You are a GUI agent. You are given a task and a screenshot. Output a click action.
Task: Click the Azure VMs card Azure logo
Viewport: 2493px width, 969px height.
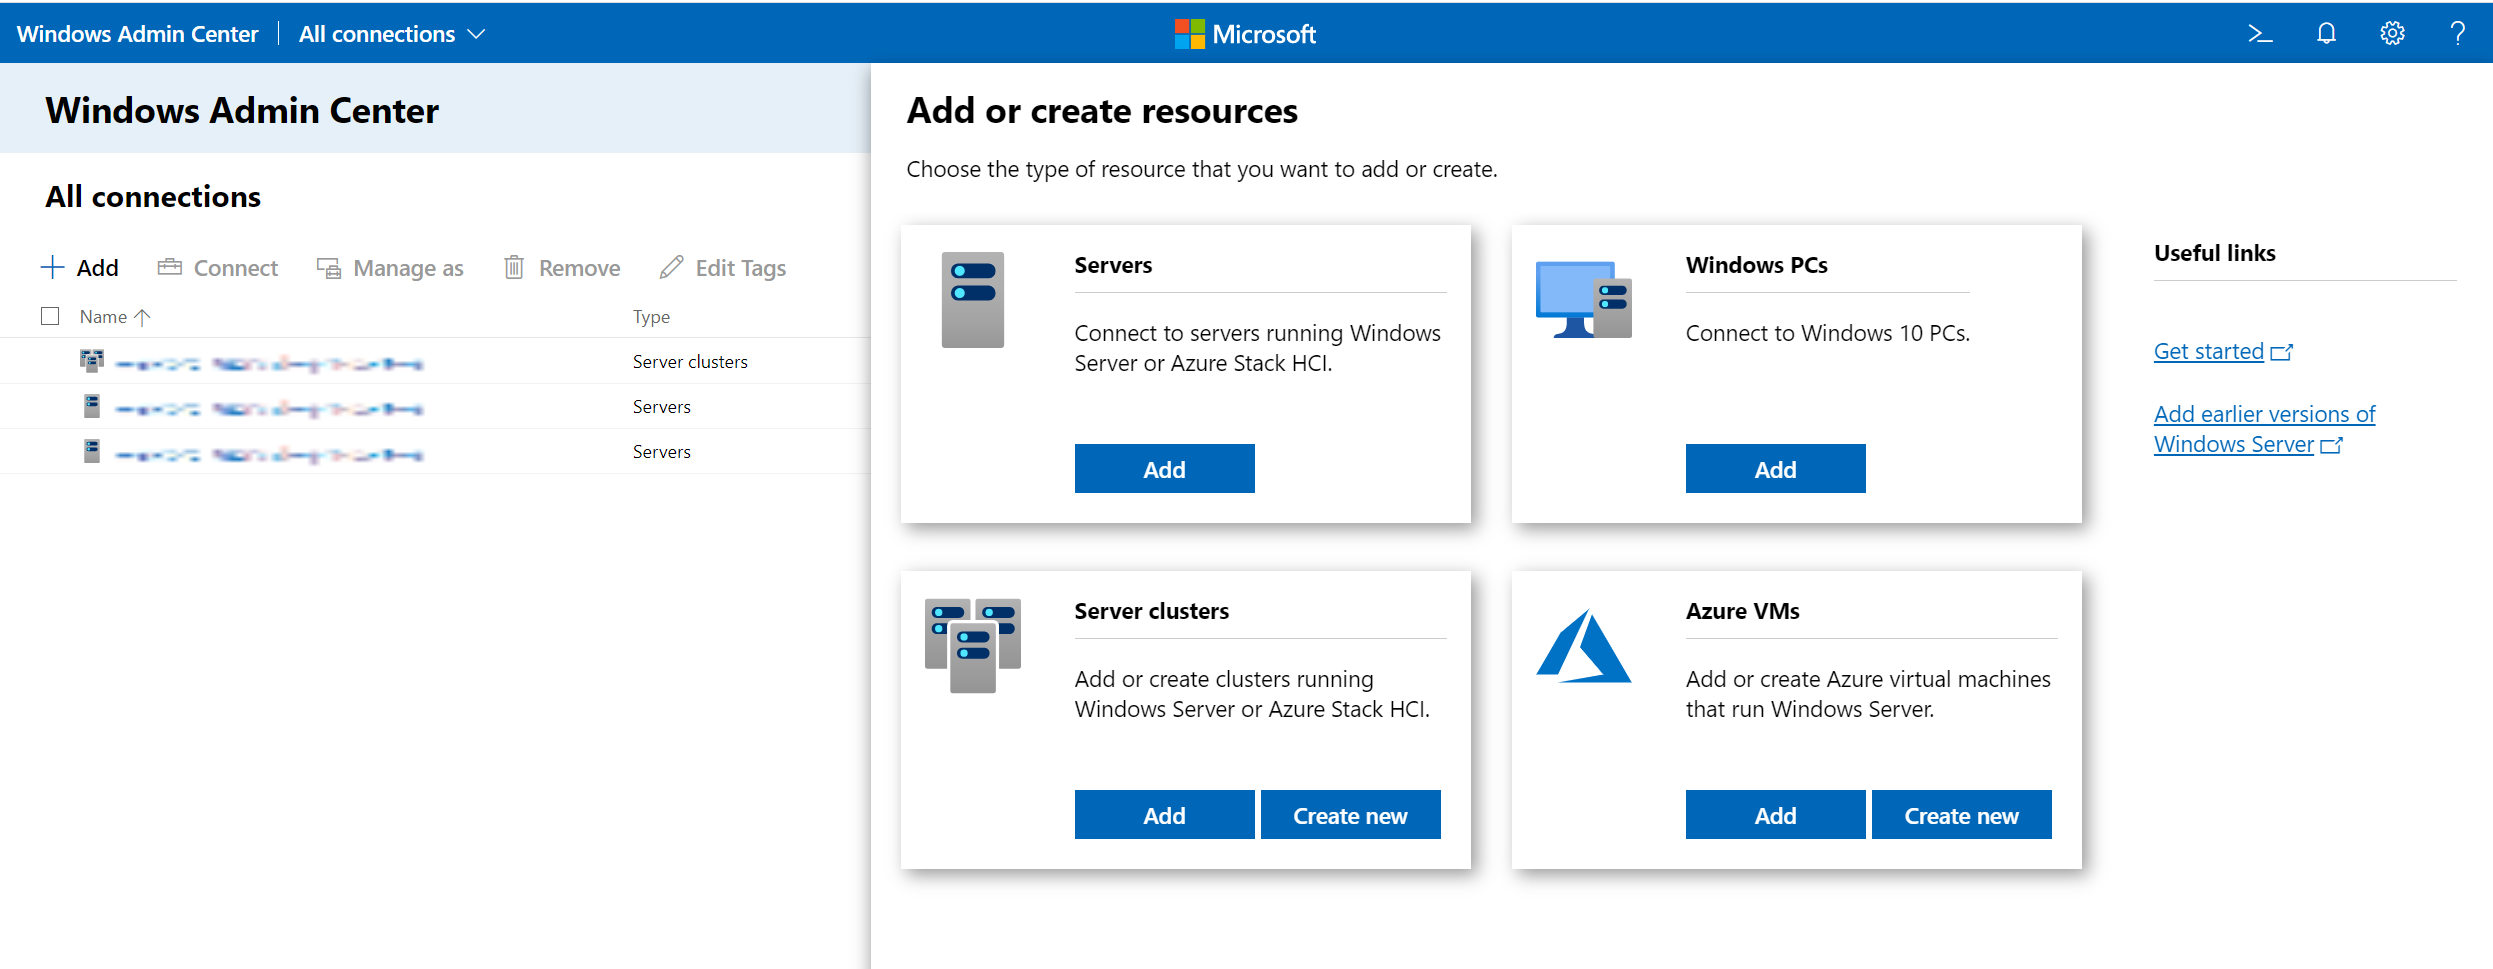[x=1584, y=646]
